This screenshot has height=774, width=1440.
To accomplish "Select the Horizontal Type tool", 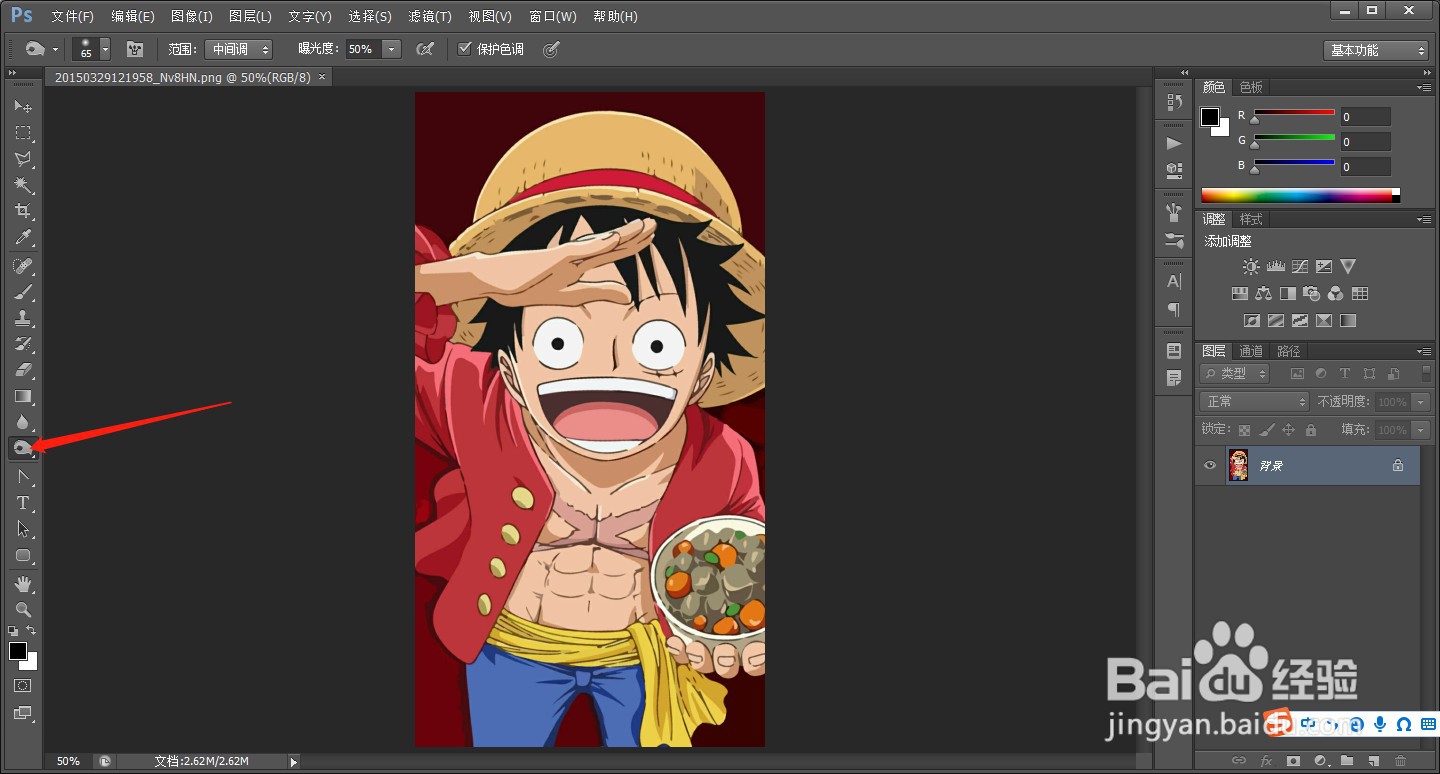I will point(23,503).
